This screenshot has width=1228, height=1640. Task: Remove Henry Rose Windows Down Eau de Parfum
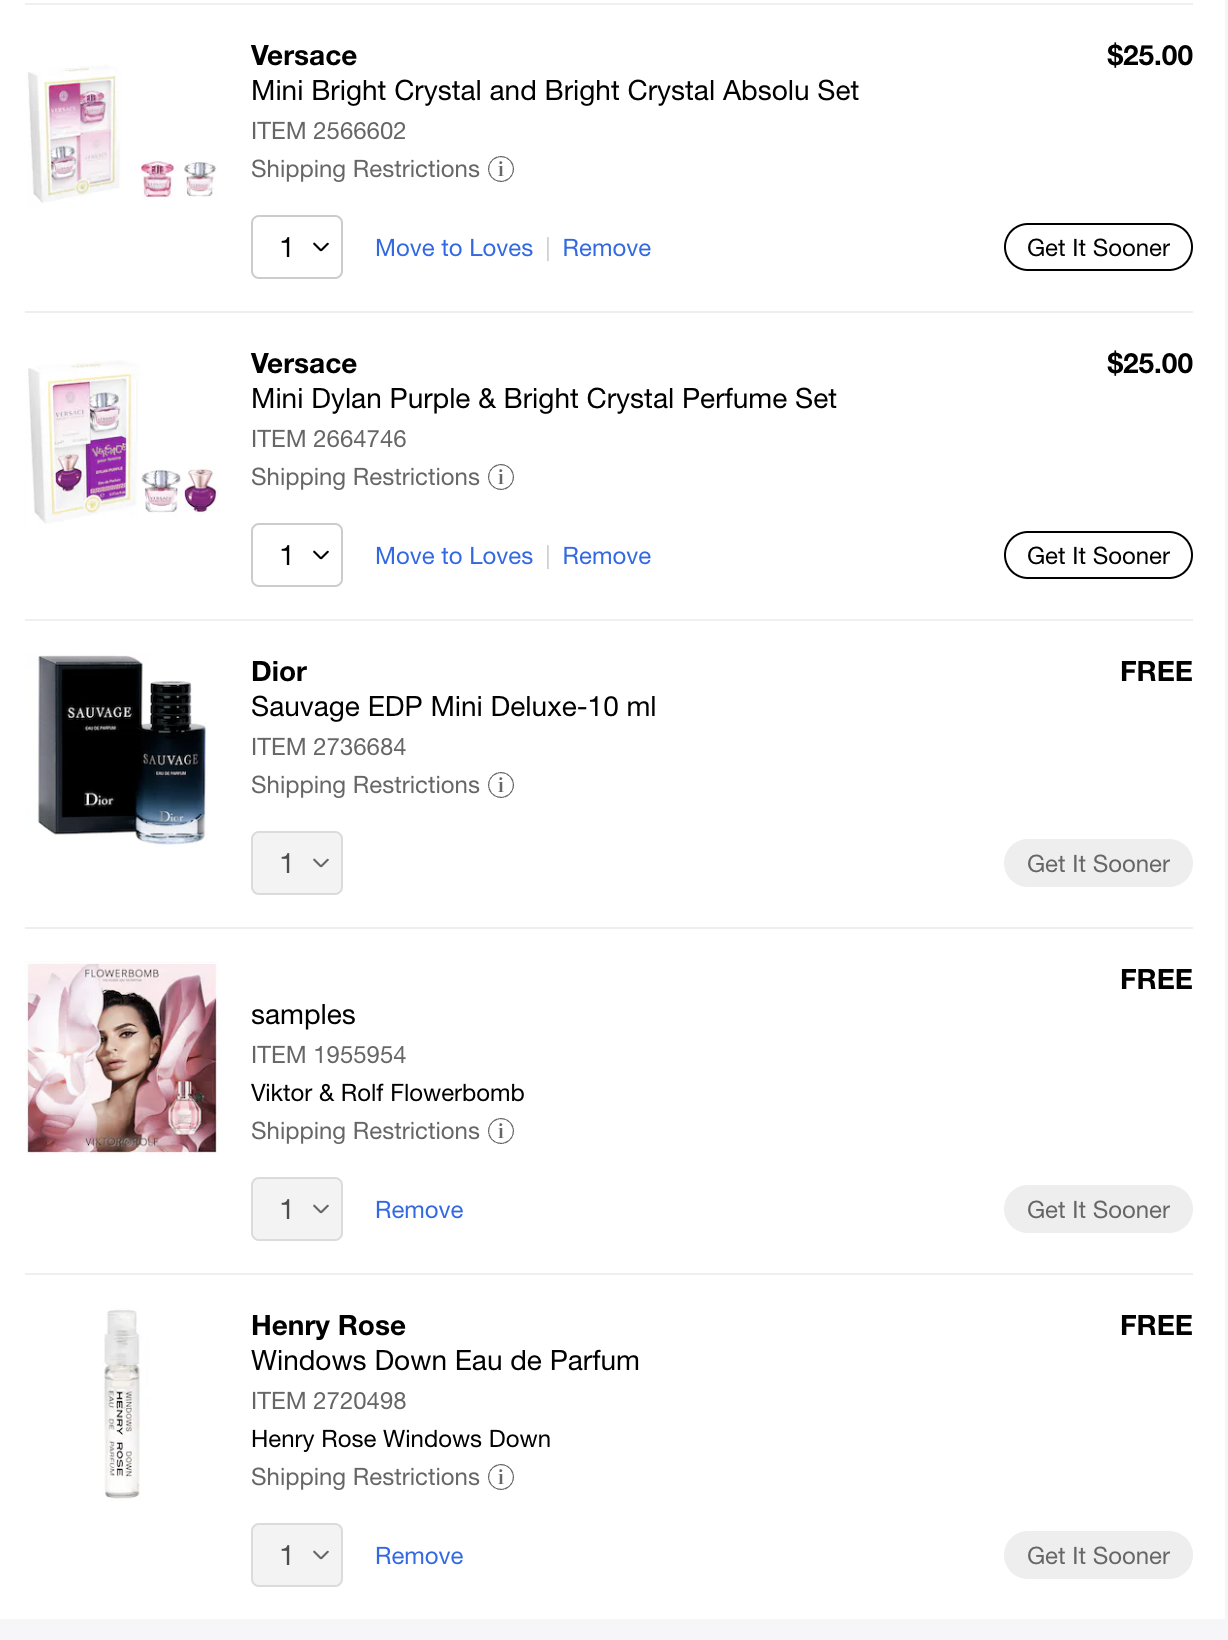point(419,1556)
